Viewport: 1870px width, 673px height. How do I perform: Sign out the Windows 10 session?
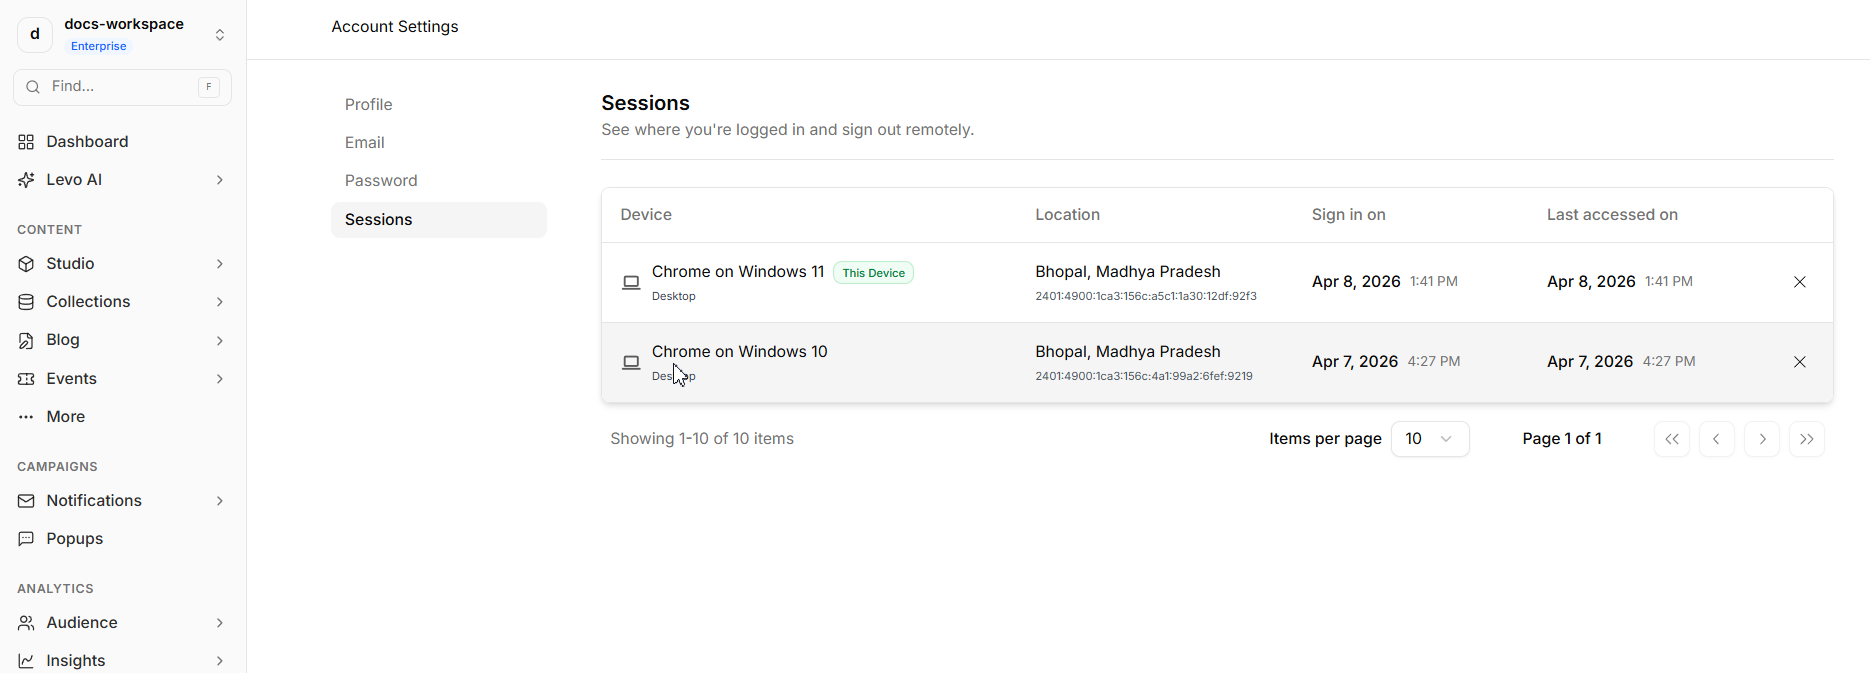[1799, 362]
